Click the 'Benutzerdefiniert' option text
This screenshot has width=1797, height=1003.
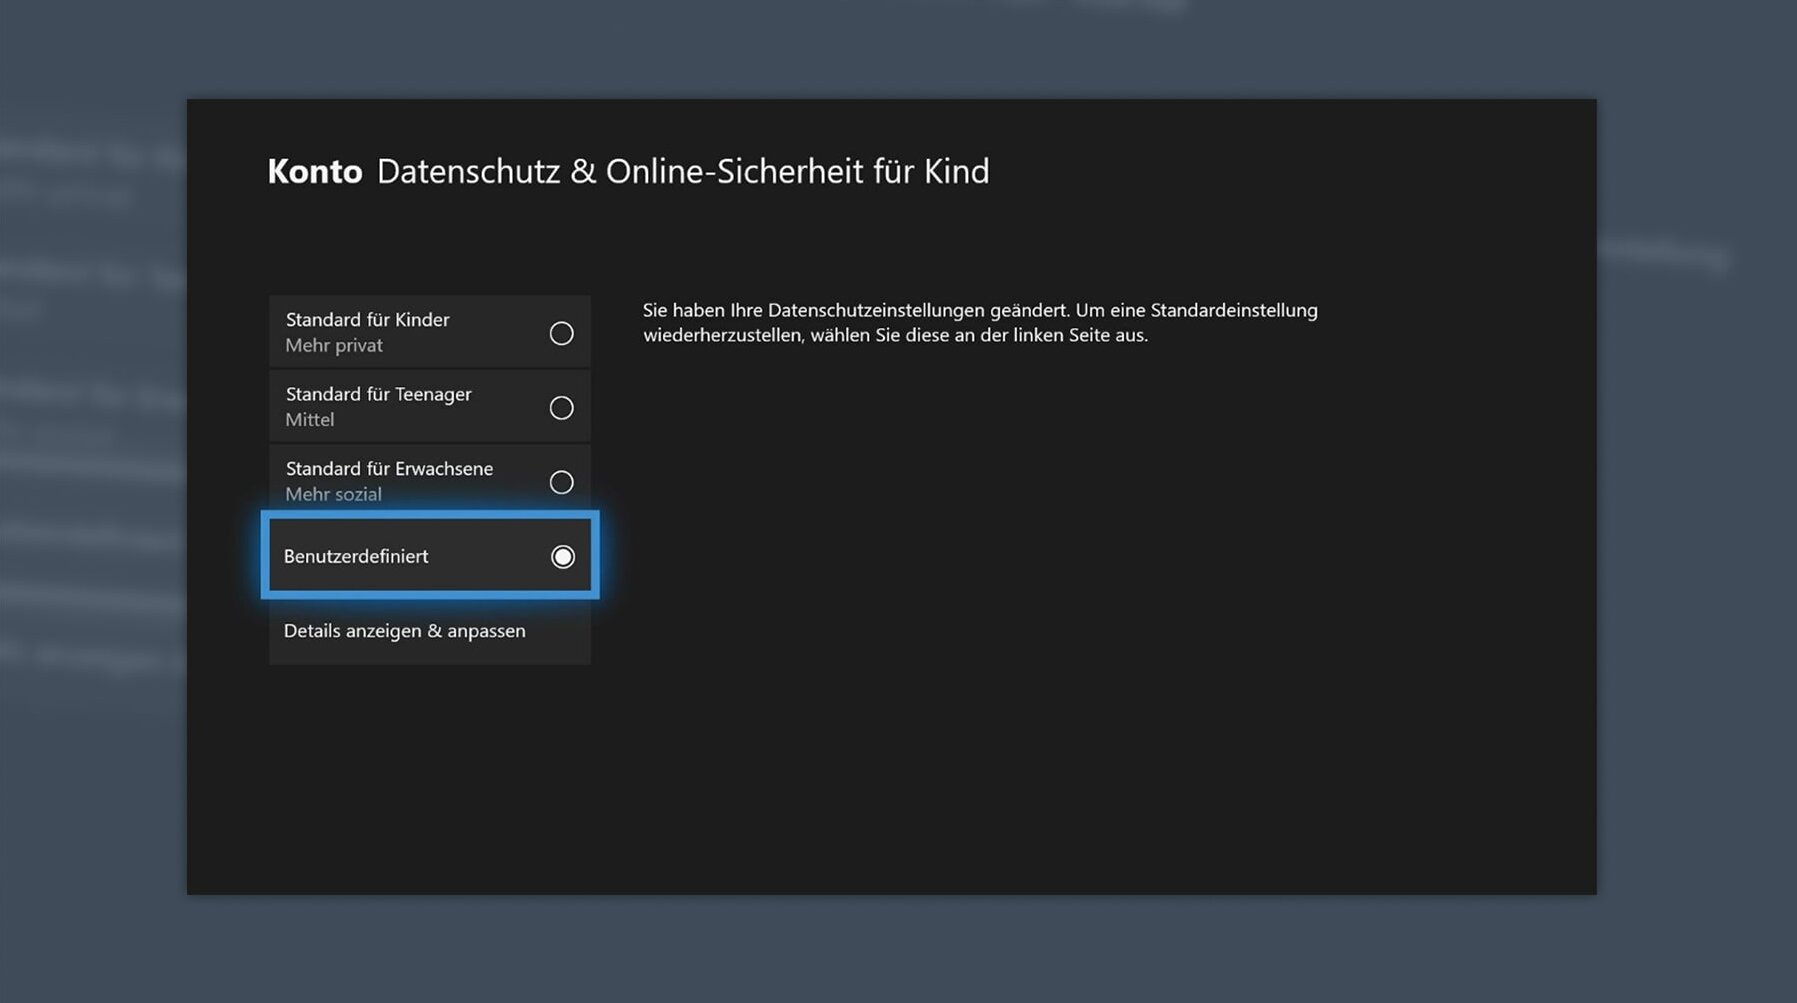(356, 556)
